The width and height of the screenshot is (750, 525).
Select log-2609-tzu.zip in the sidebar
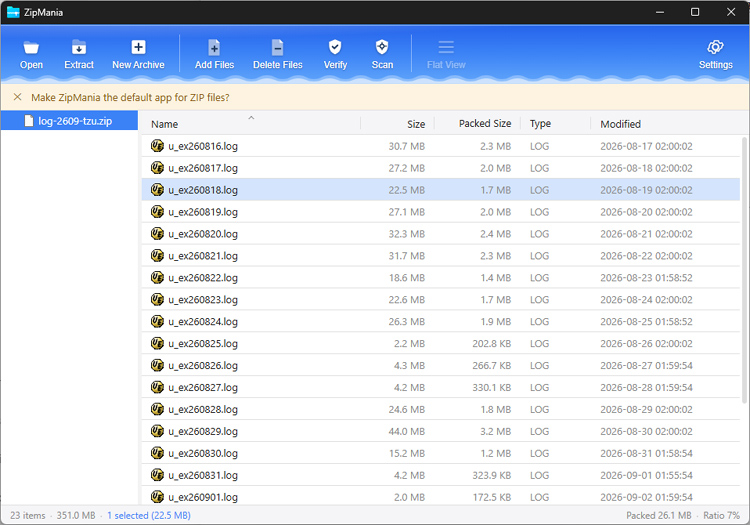69,121
